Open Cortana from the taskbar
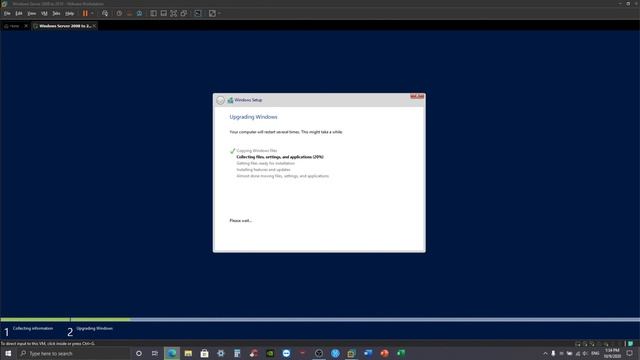The width and height of the screenshot is (640, 360). coord(139,353)
